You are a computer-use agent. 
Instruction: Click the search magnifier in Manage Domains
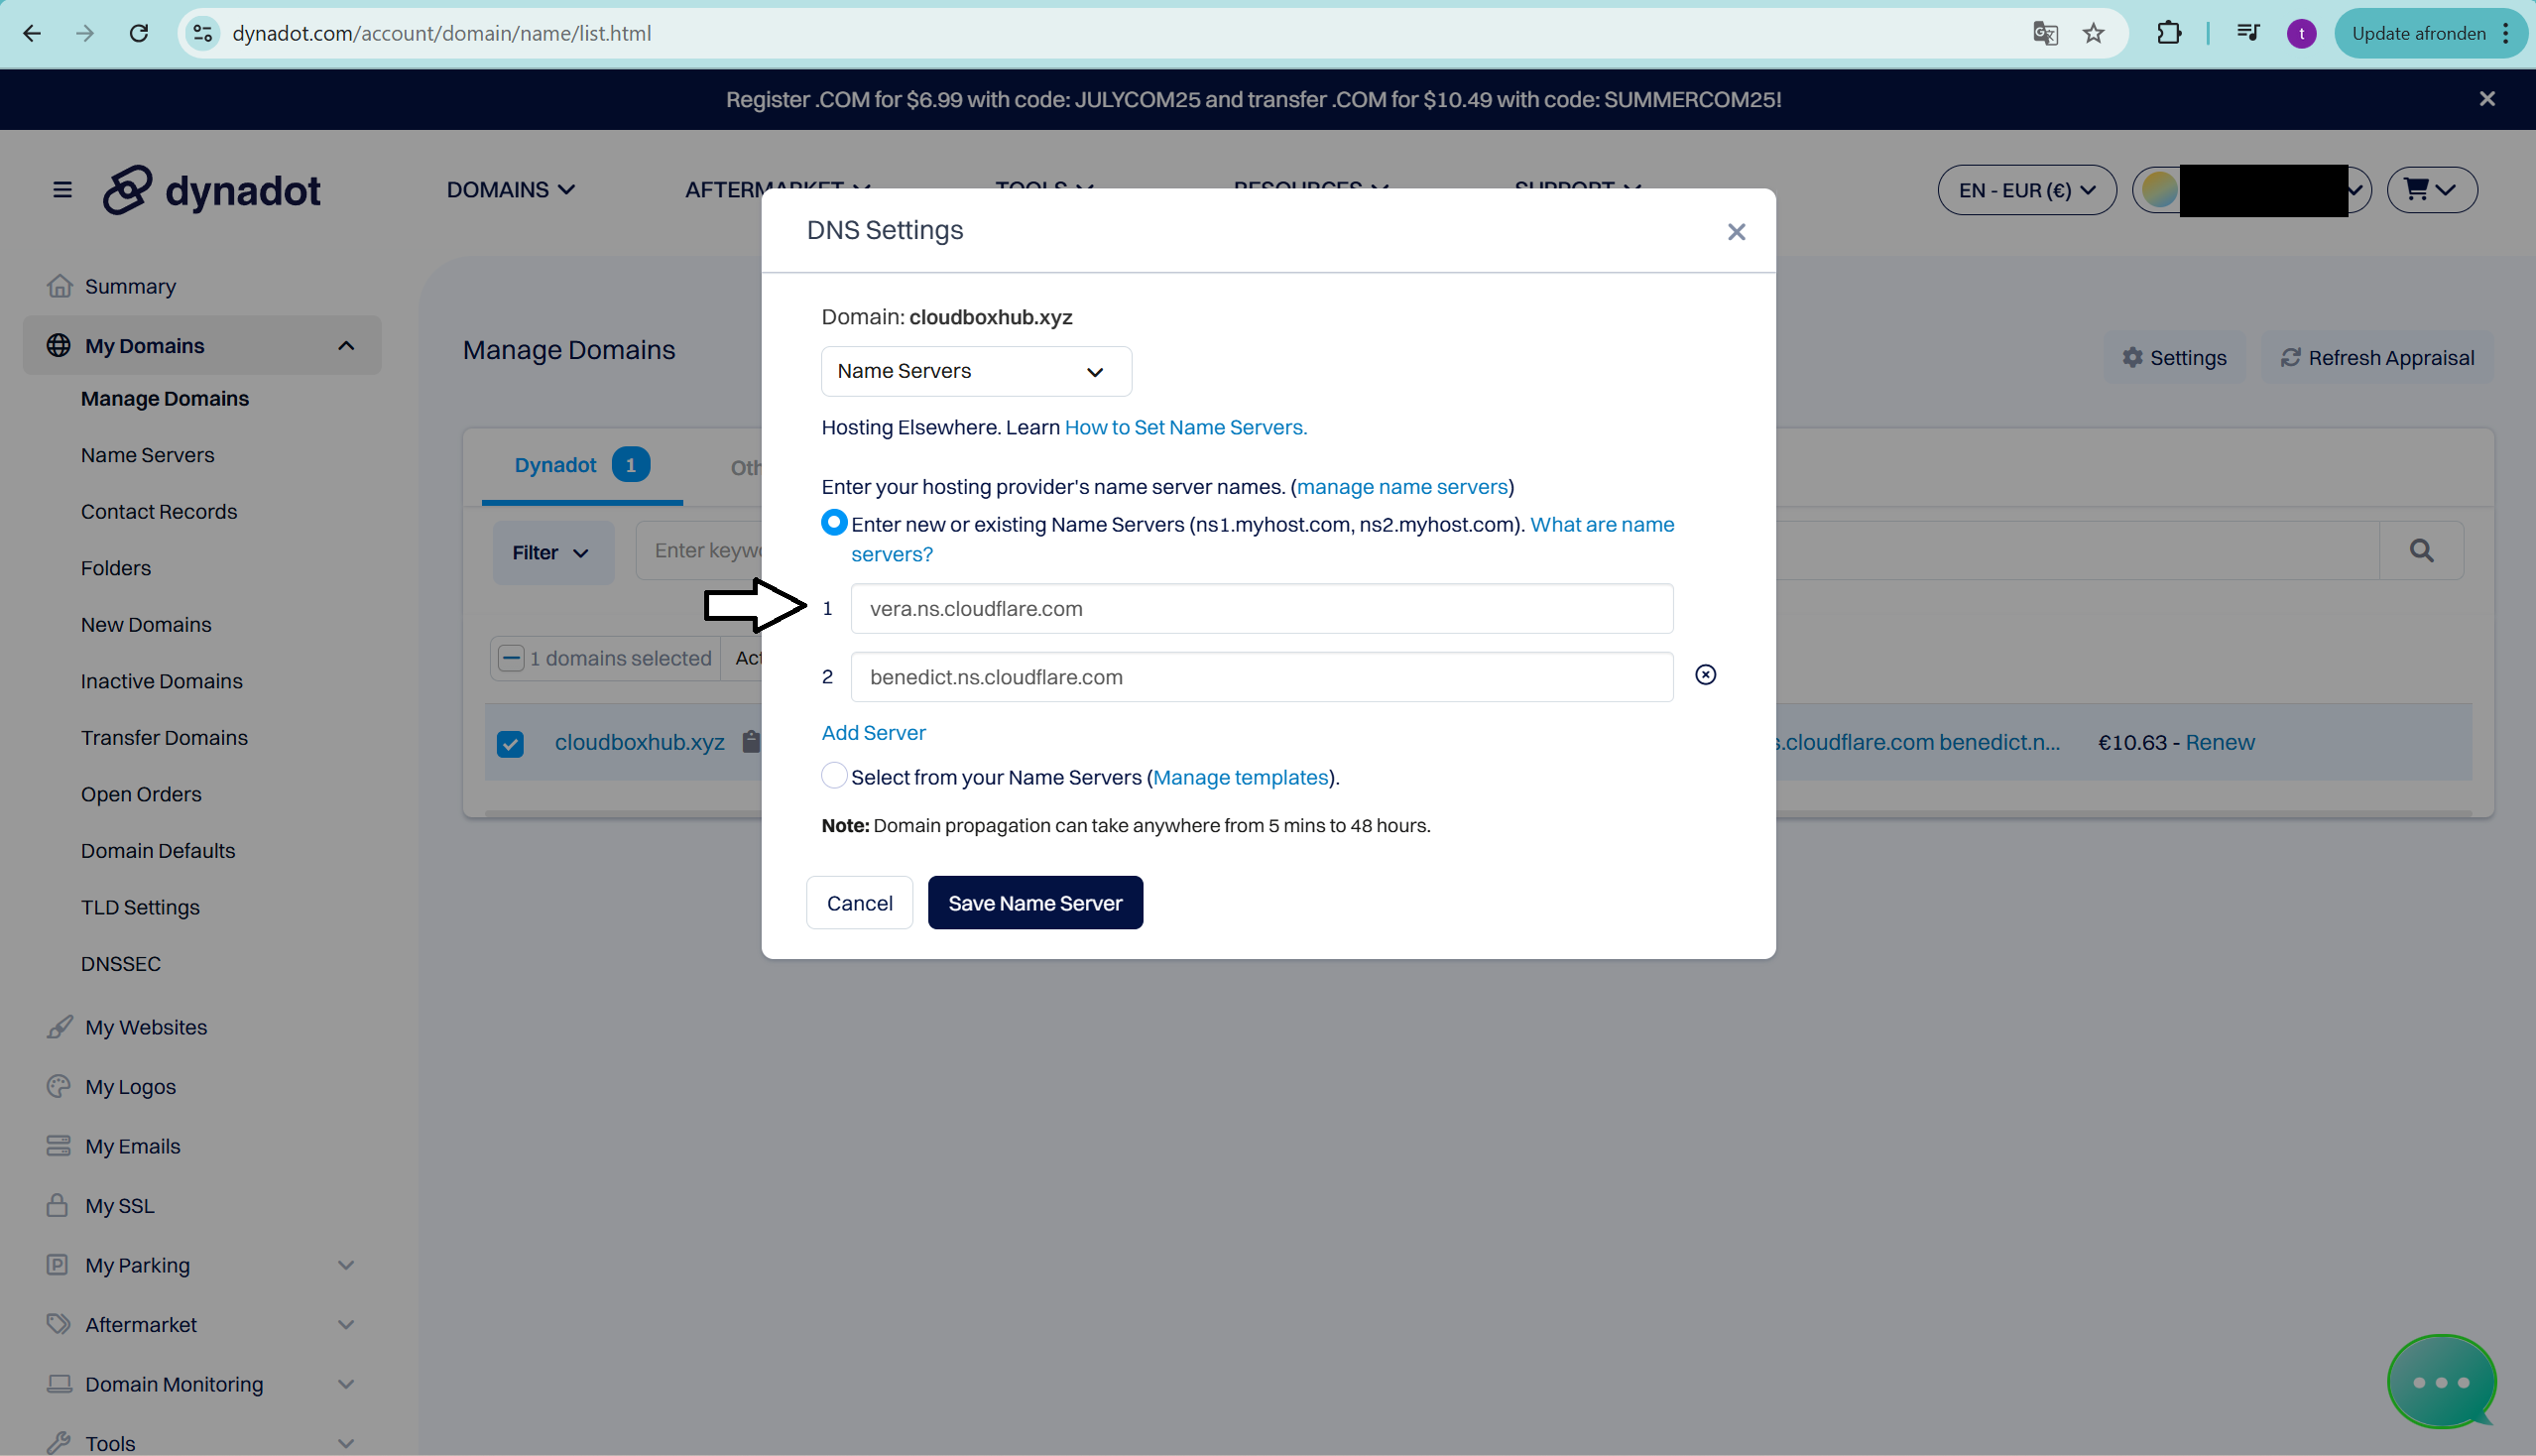[2421, 550]
